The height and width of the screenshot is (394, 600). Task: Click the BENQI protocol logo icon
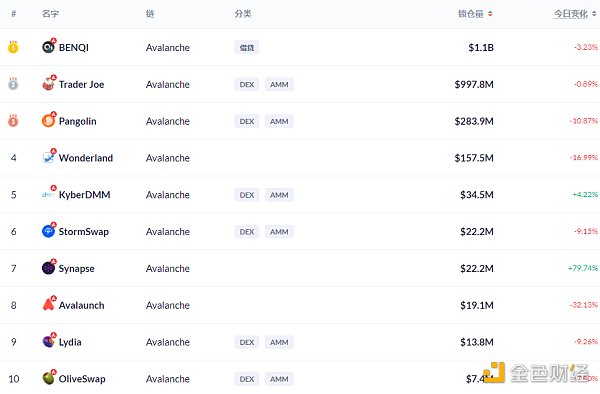tap(48, 47)
